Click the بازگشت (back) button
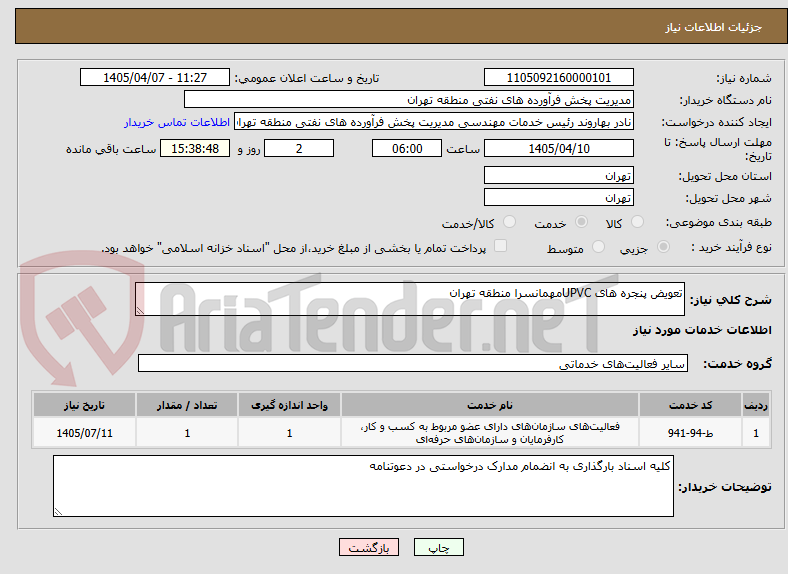788x574 pixels. pyautogui.click(x=369, y=547)
